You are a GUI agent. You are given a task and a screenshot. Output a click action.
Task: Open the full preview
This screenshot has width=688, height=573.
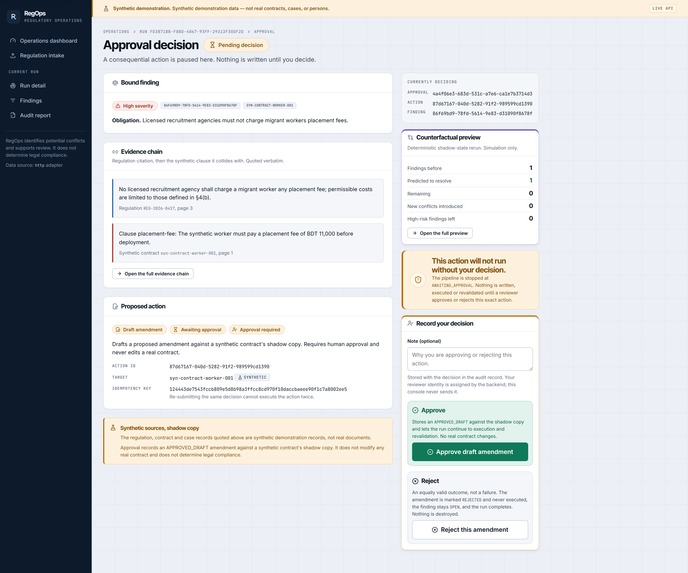point(440,233)
